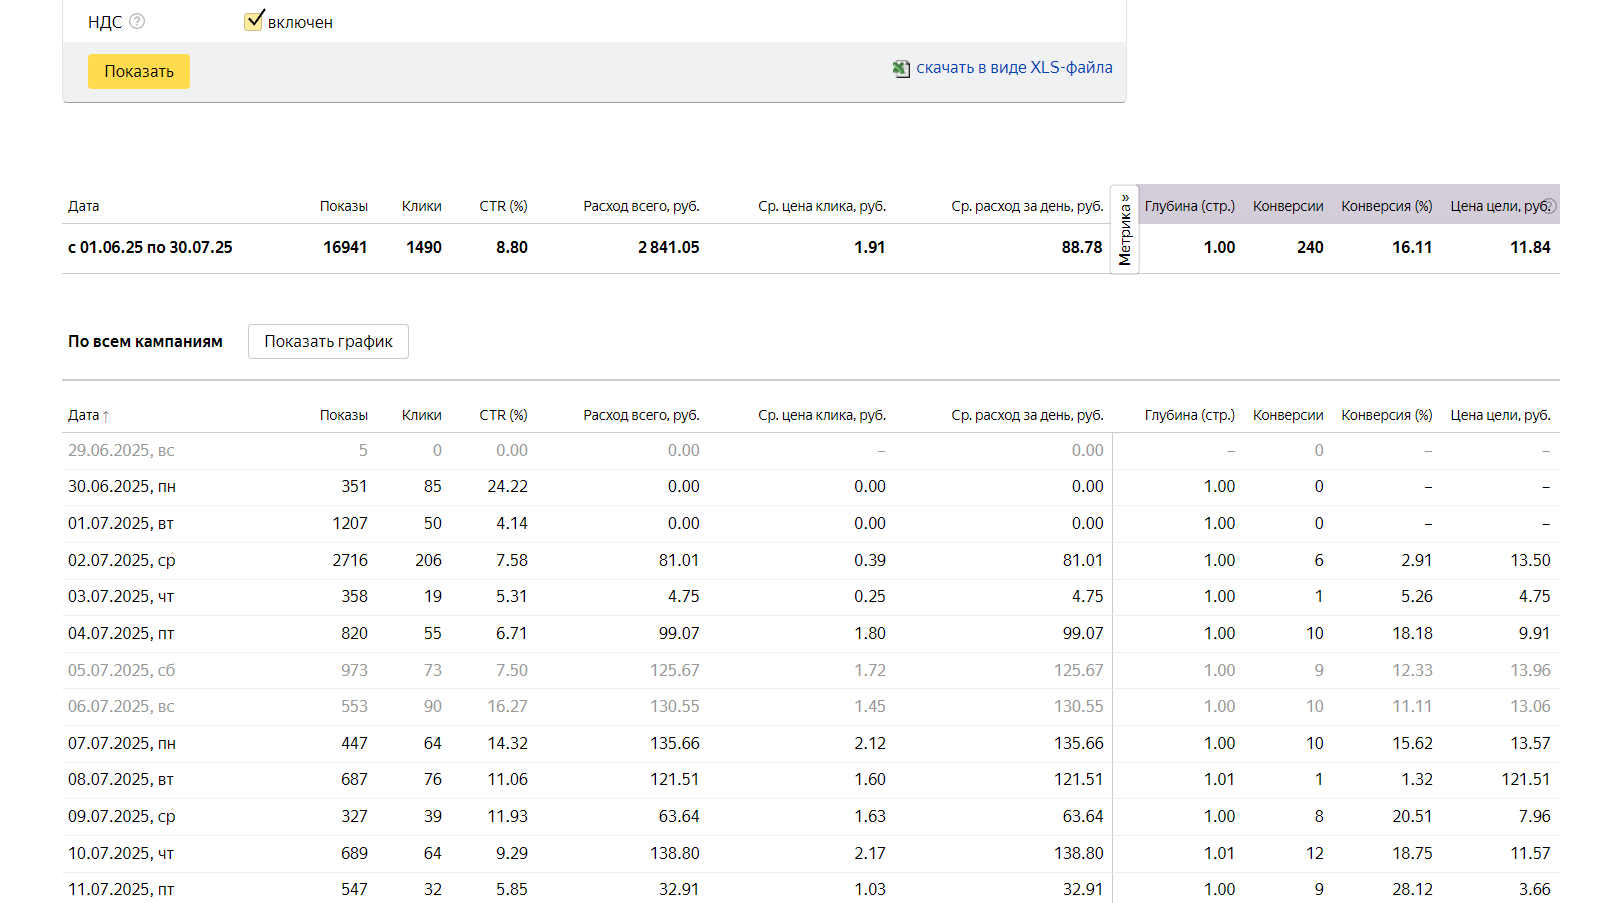Click the Excel file icon
1619x903 pixels.
pos(901,68)
